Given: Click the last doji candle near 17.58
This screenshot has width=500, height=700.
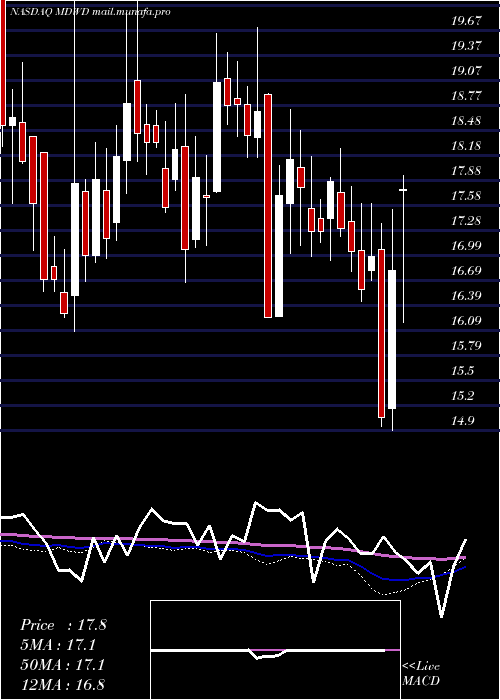Looking at the screenshot, I should (x=404, y=190).
